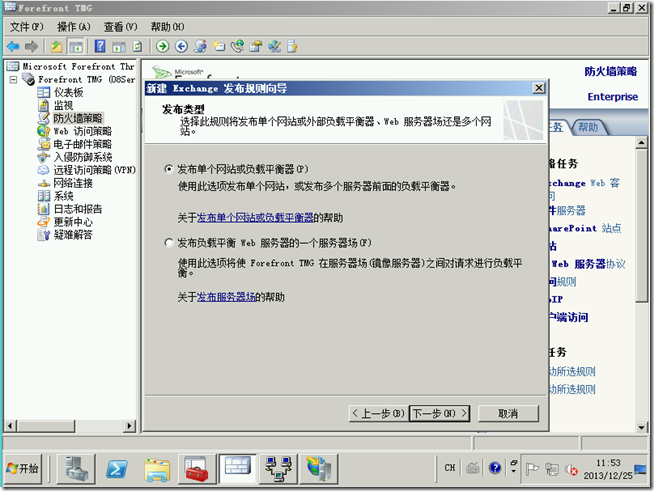This screenshot has width=654, height=491.
Task: Open the 操作(A) menu
Action: pyautogui.click(x=73, y=27)
